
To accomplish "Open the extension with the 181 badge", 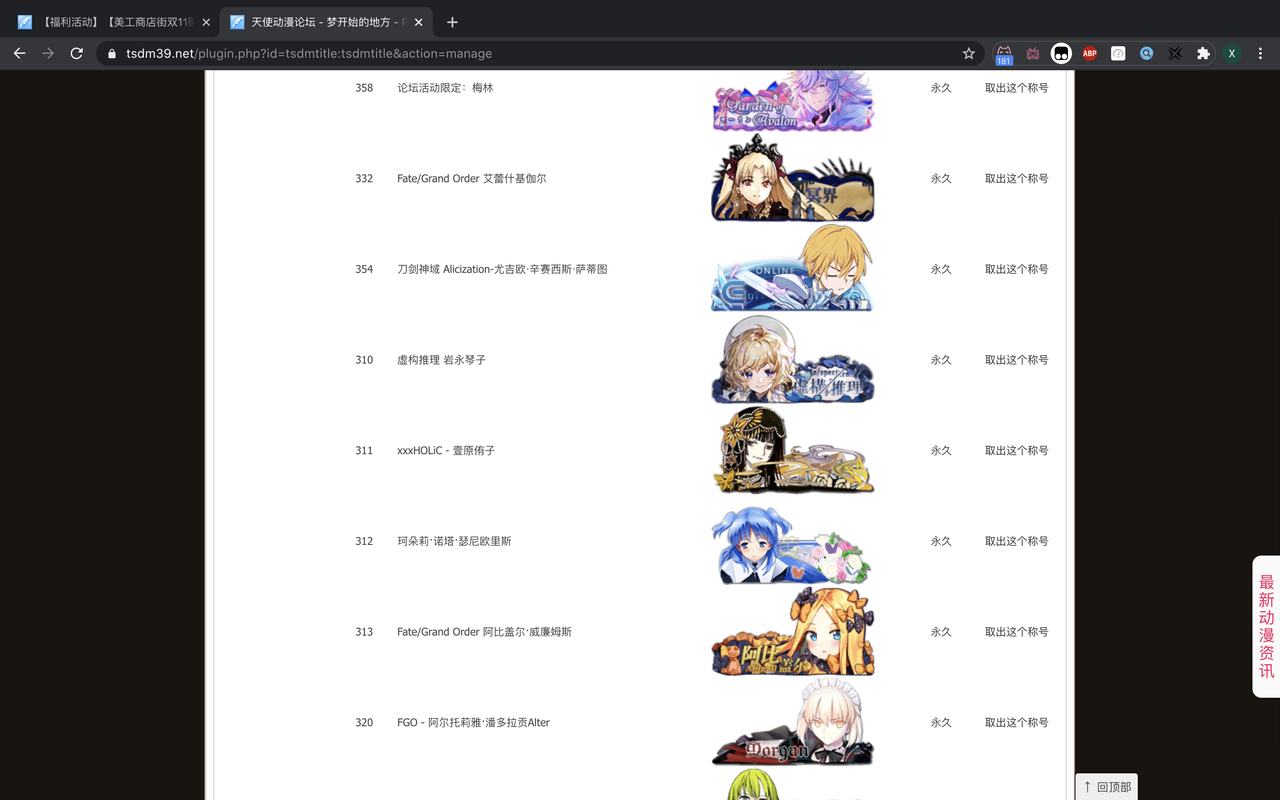I will click(x=1004, y=54).
